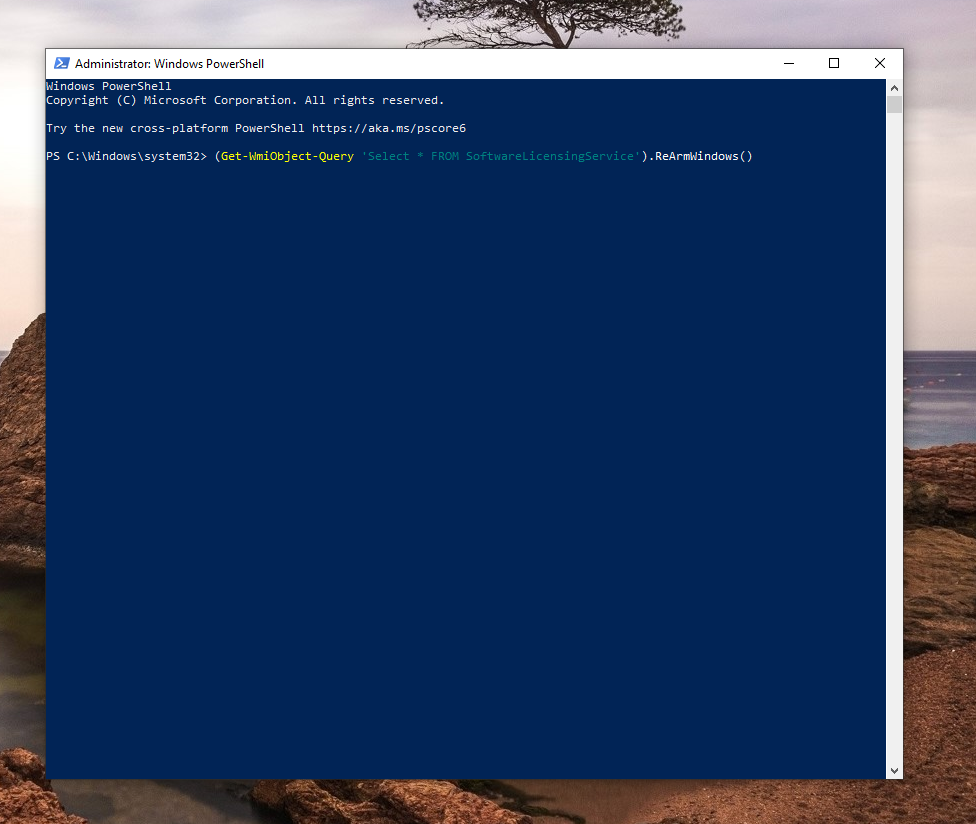Click the vertical scrollbar thumb
Screen dimensions: 976x824
[x=894, y=105]
